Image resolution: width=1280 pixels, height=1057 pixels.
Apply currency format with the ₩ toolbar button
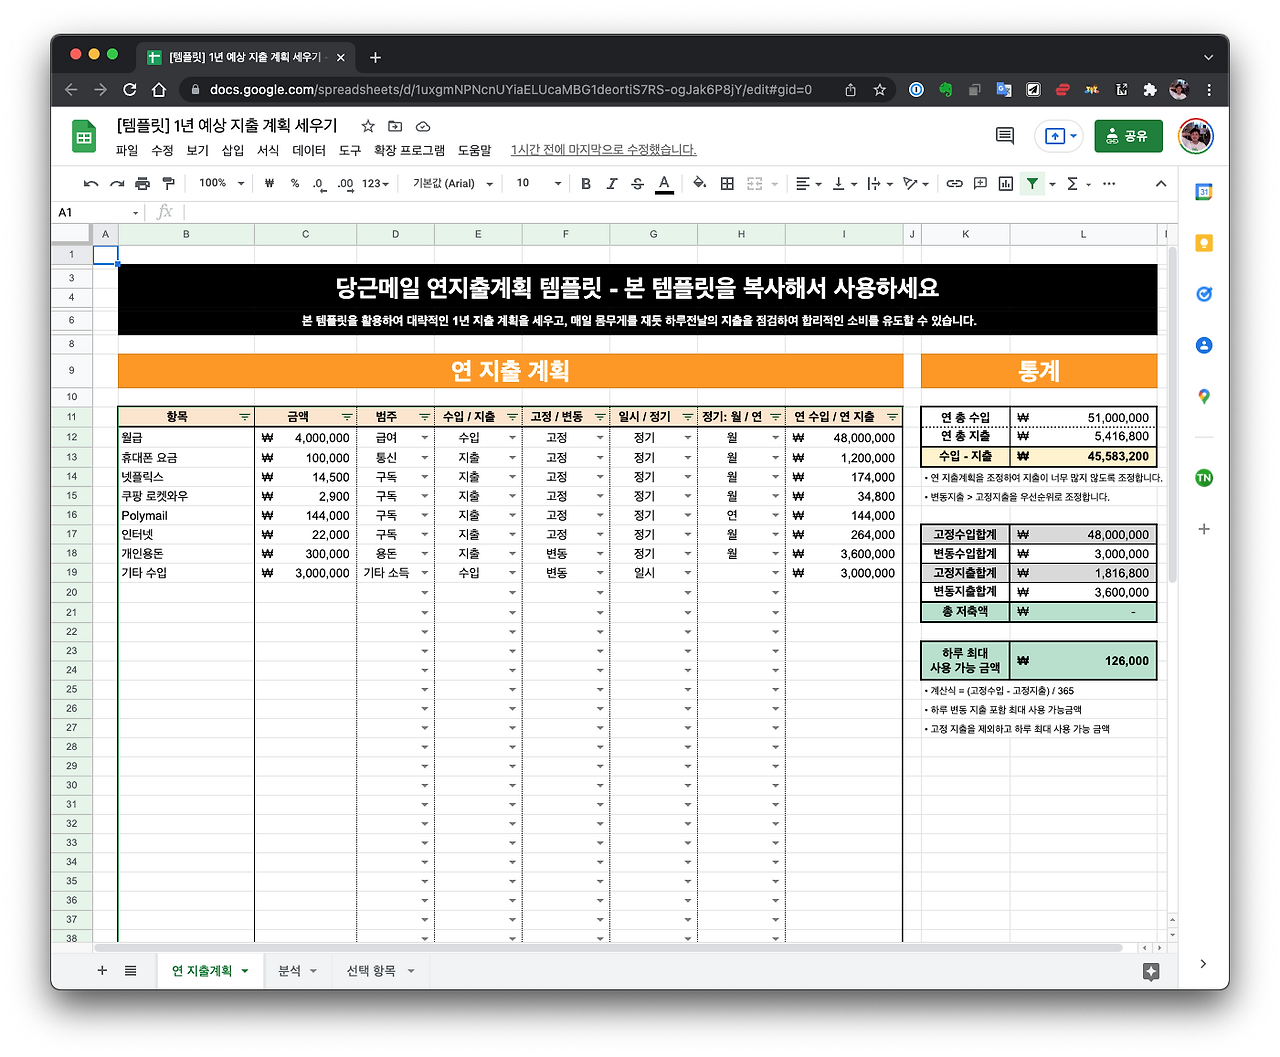pyautogui.click(x=269, y=184)
